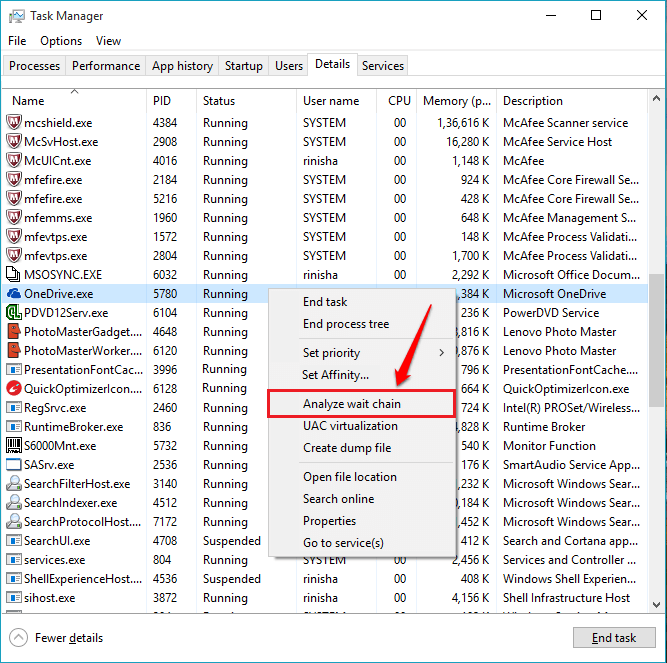Sort by the CPU column header

(396, 101)
